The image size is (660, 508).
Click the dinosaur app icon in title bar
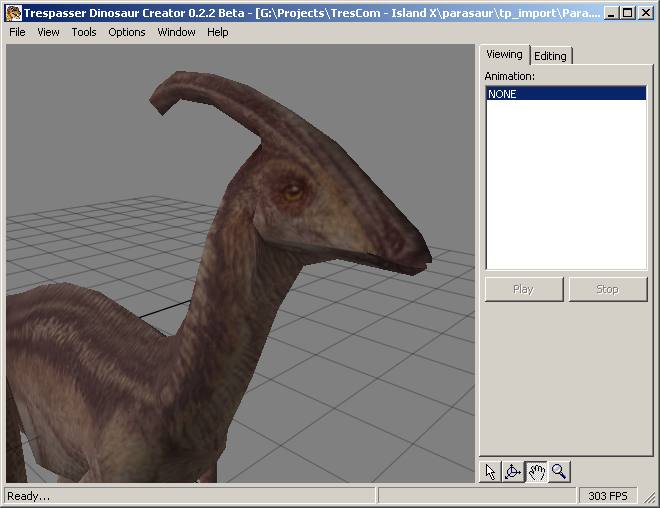(13, 13)
